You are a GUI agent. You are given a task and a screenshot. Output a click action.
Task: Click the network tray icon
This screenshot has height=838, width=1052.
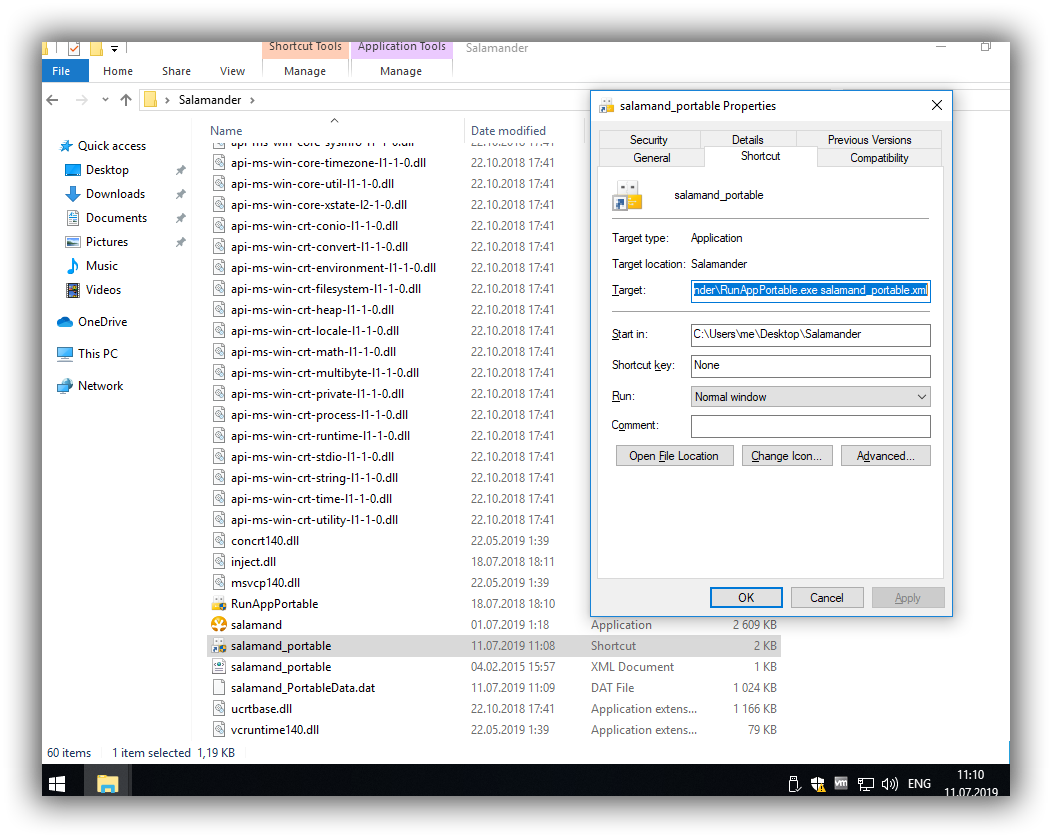pos(865,784)
